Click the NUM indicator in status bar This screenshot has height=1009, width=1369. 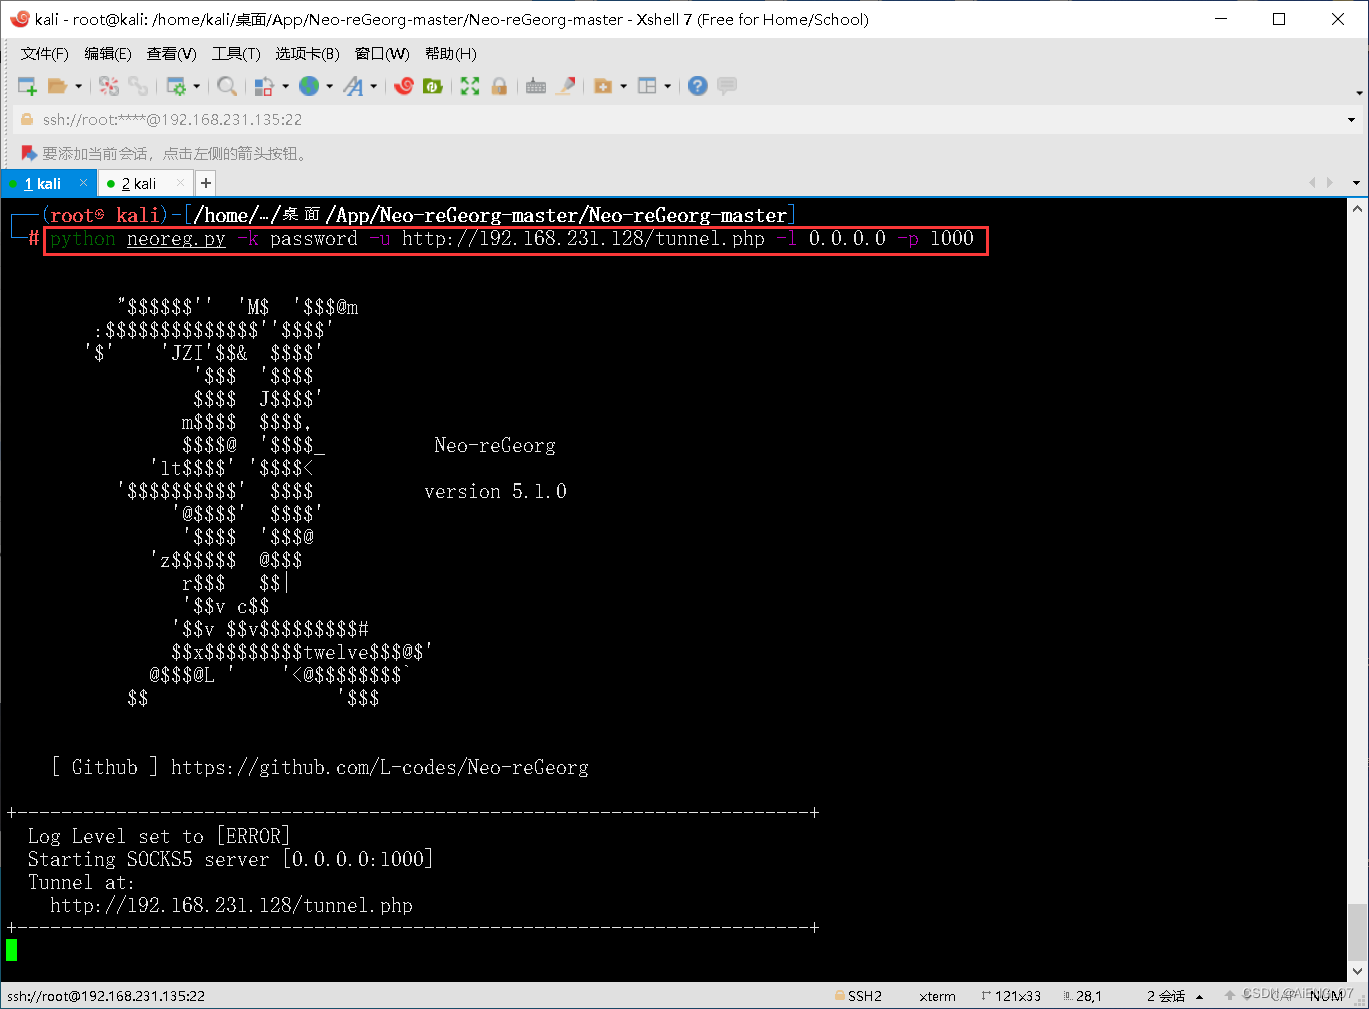click(x=1325, y=996)
